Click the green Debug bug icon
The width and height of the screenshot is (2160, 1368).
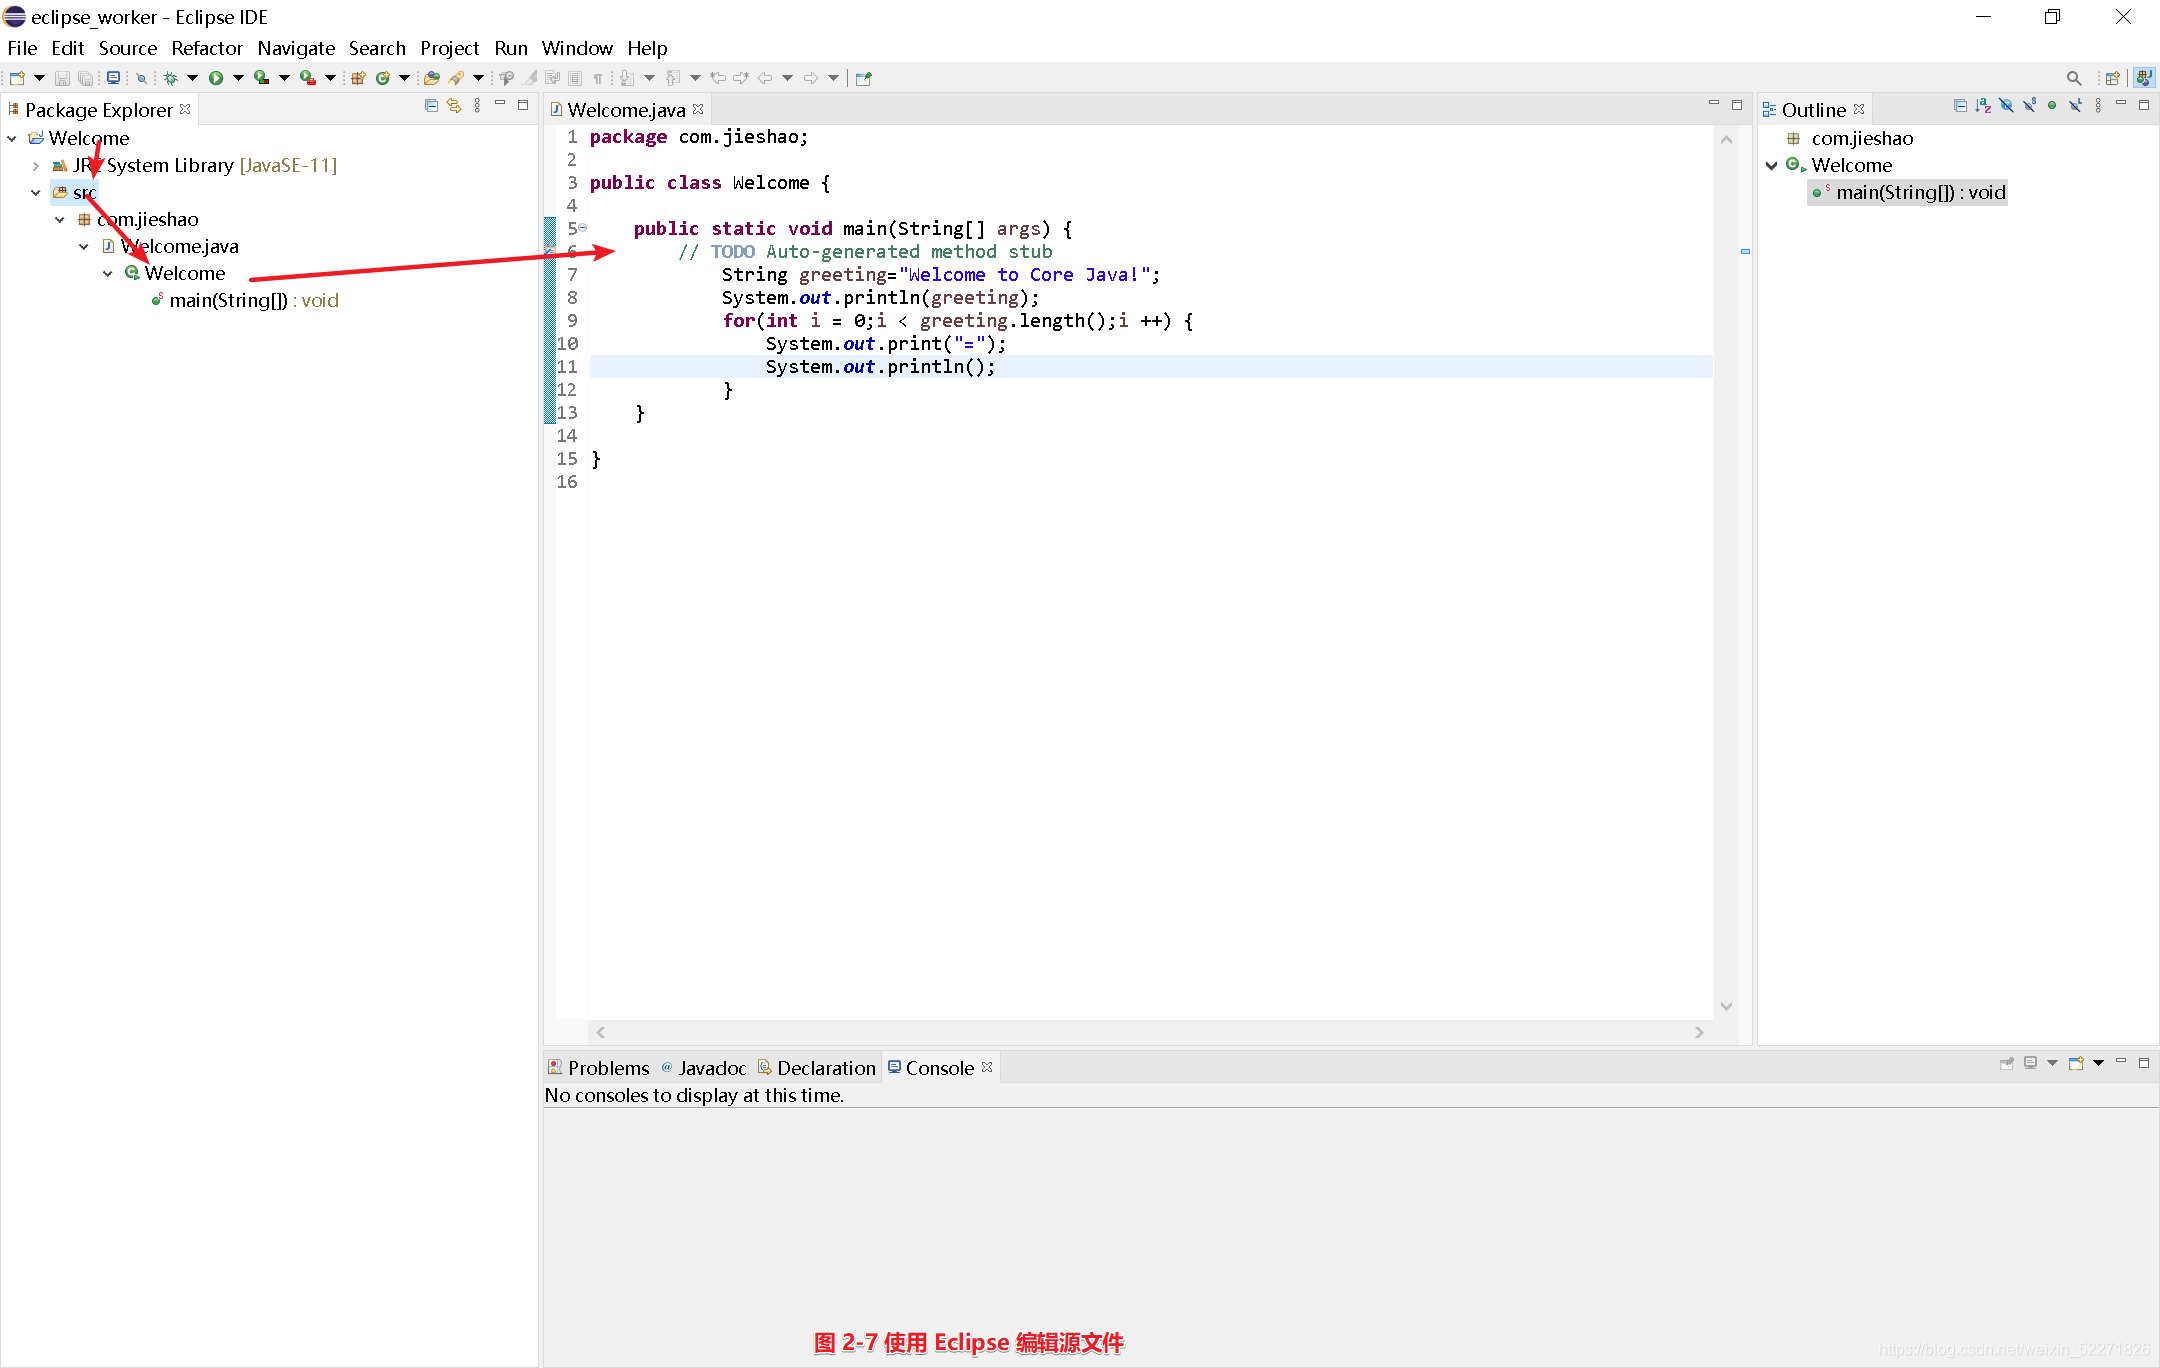(x=171, y=78)
